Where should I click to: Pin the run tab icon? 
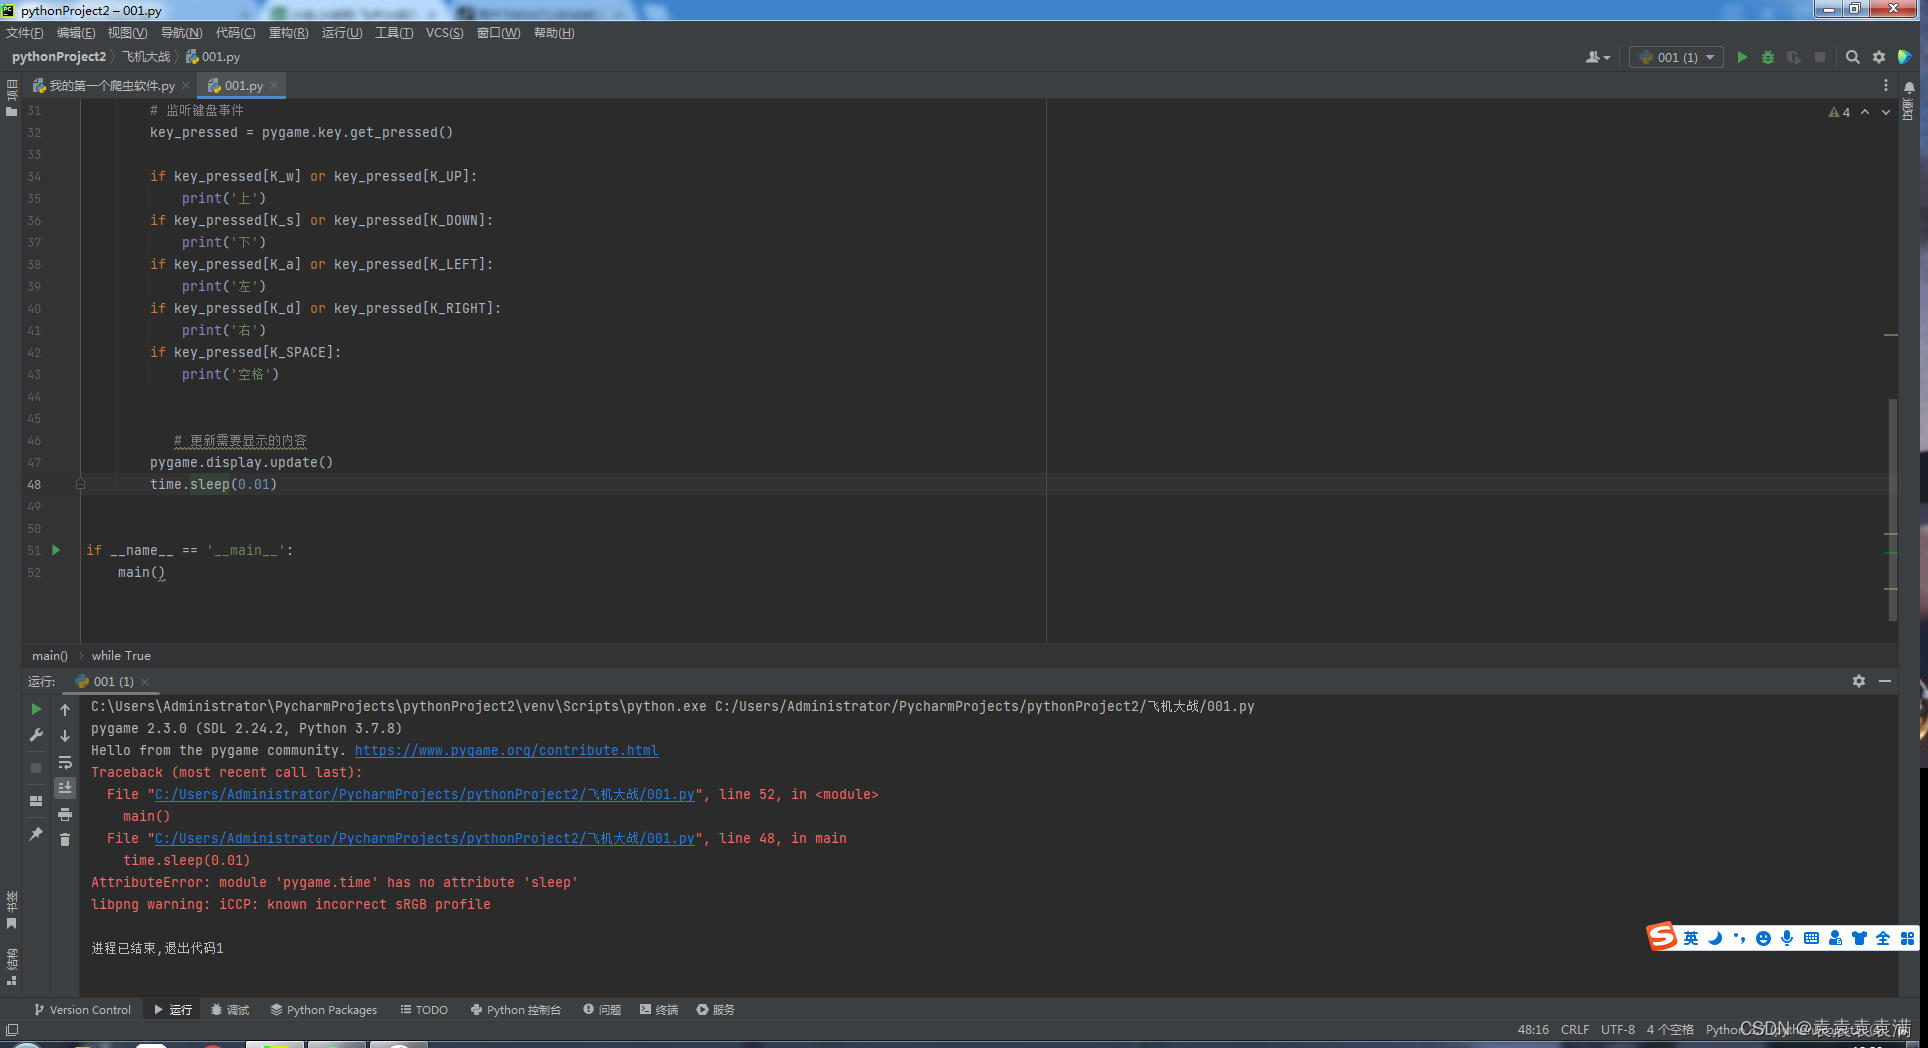[x=36, y=833]
